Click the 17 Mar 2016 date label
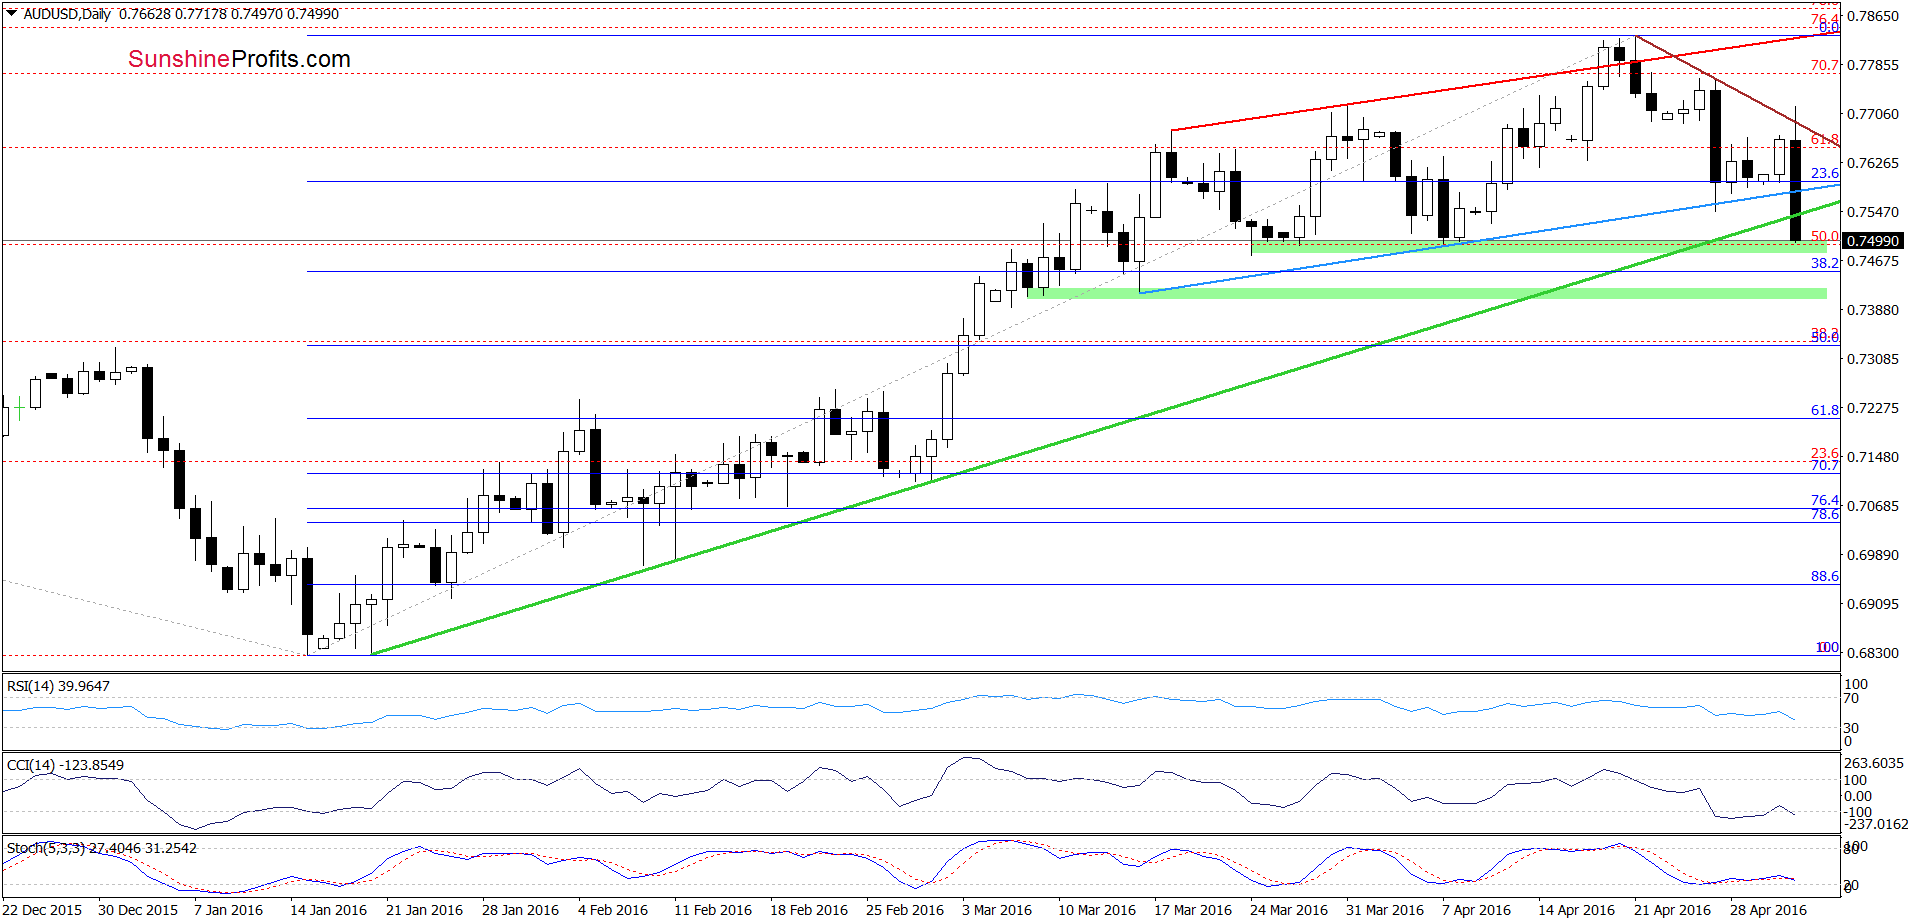This screenshot has height=924, width=1908. (x=1193, y=910)
